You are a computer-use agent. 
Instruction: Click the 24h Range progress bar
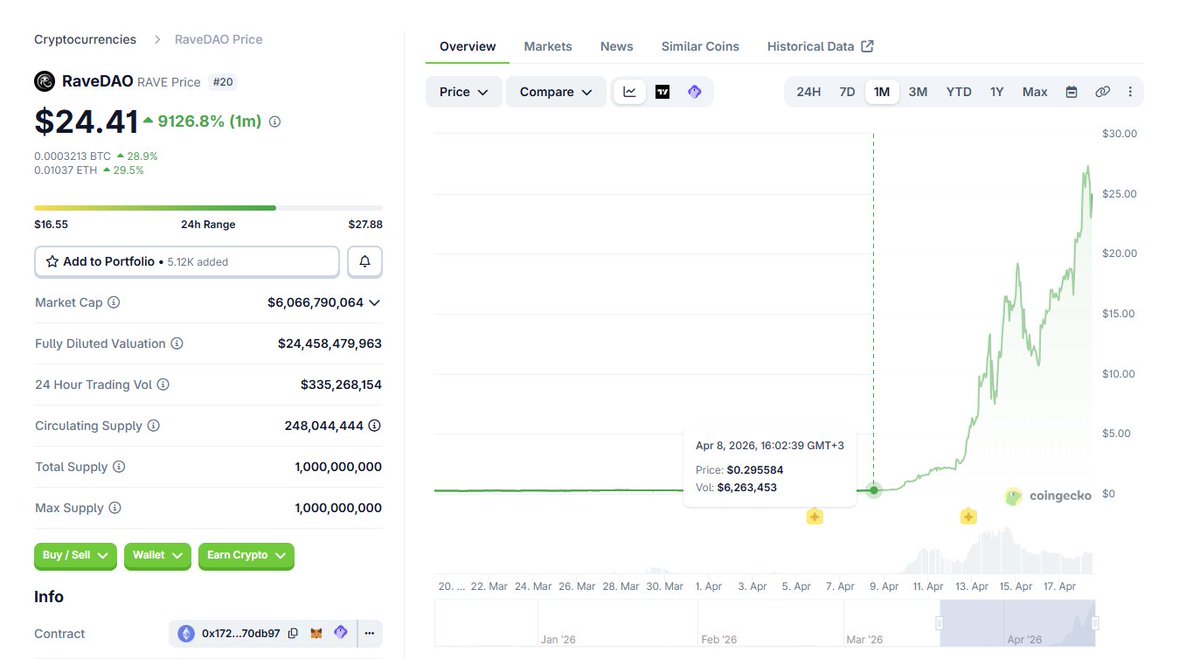click(x=208, y=208)
